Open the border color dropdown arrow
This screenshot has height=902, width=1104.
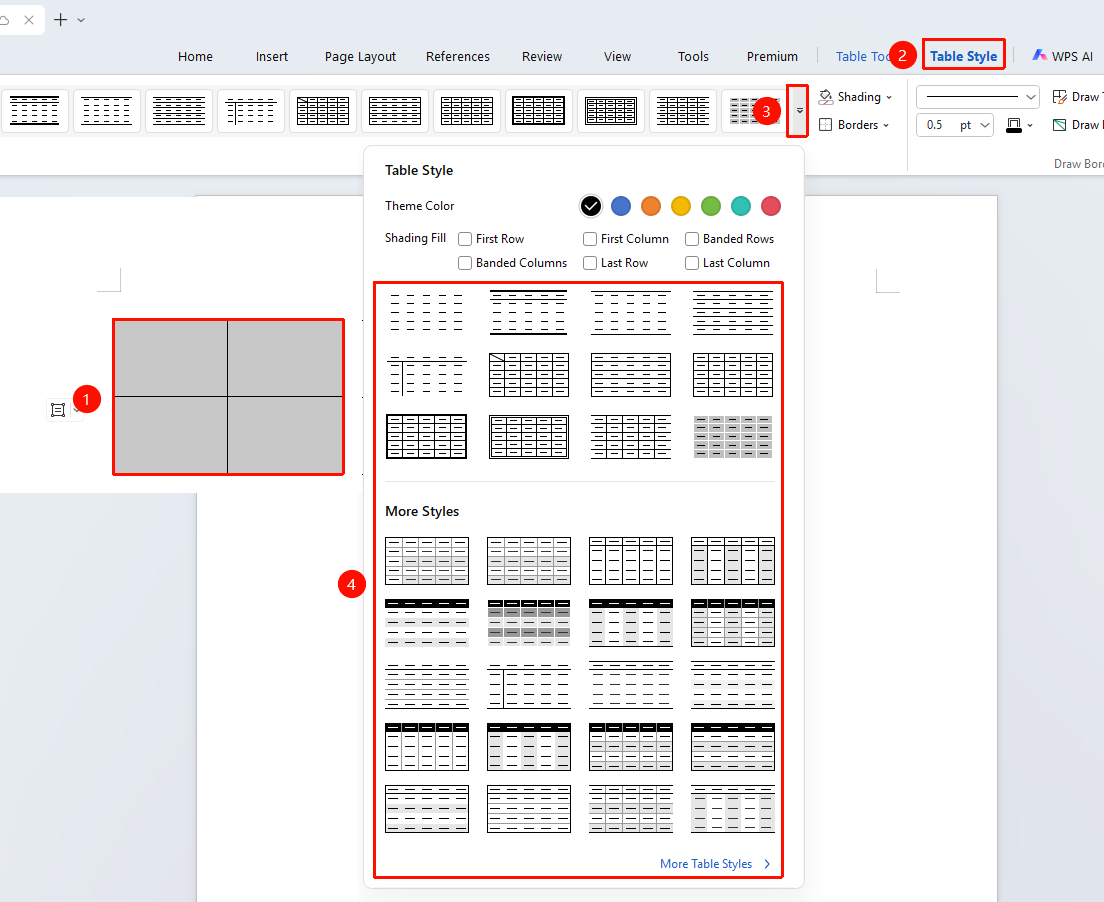pyautogui.click(x=1030, y=126)
